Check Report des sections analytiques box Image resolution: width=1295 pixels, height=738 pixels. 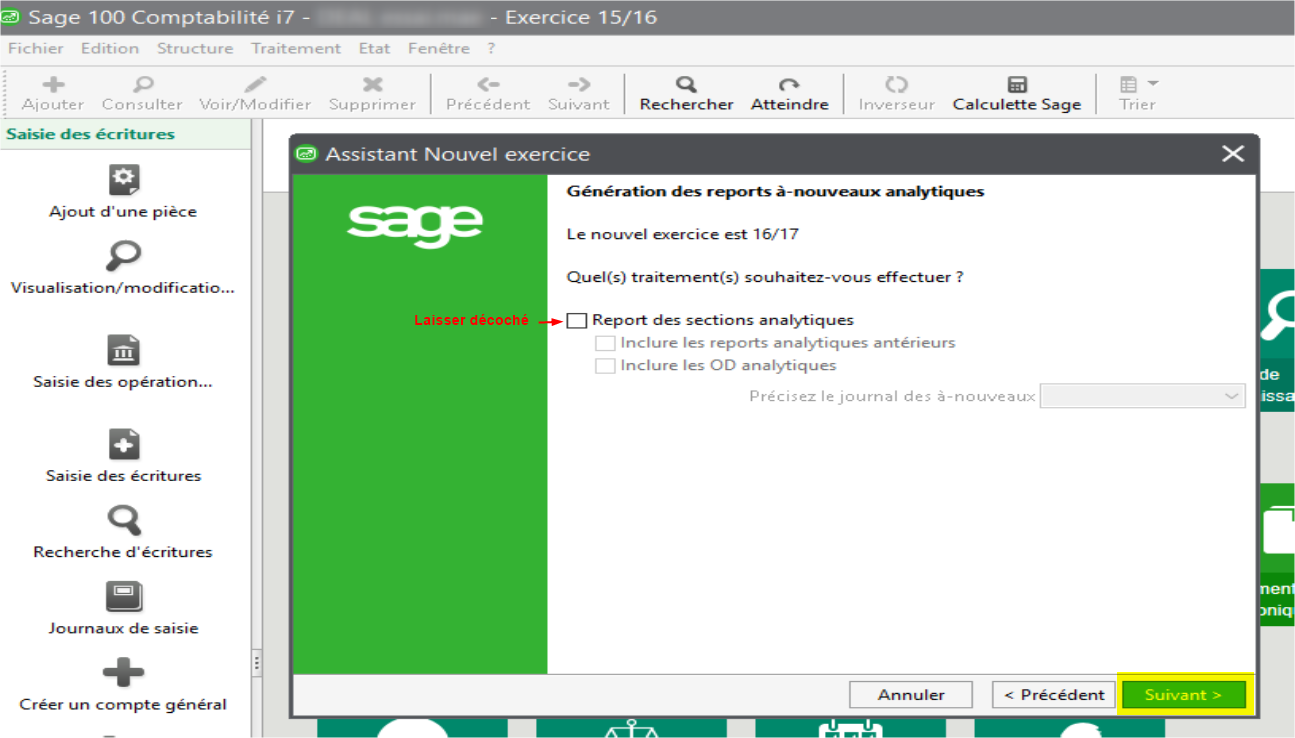[x=577, y=320]
